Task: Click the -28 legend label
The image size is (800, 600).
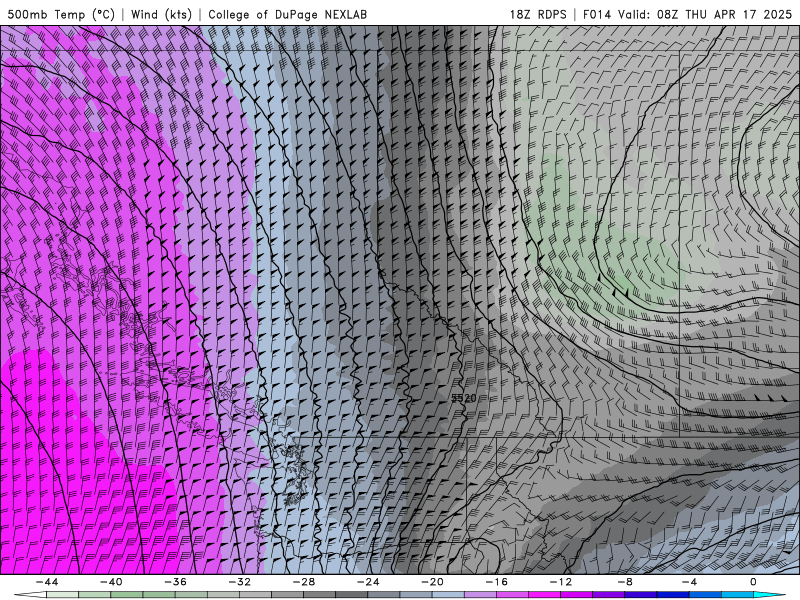Action: pyautogui.click(x=304, y=582)
